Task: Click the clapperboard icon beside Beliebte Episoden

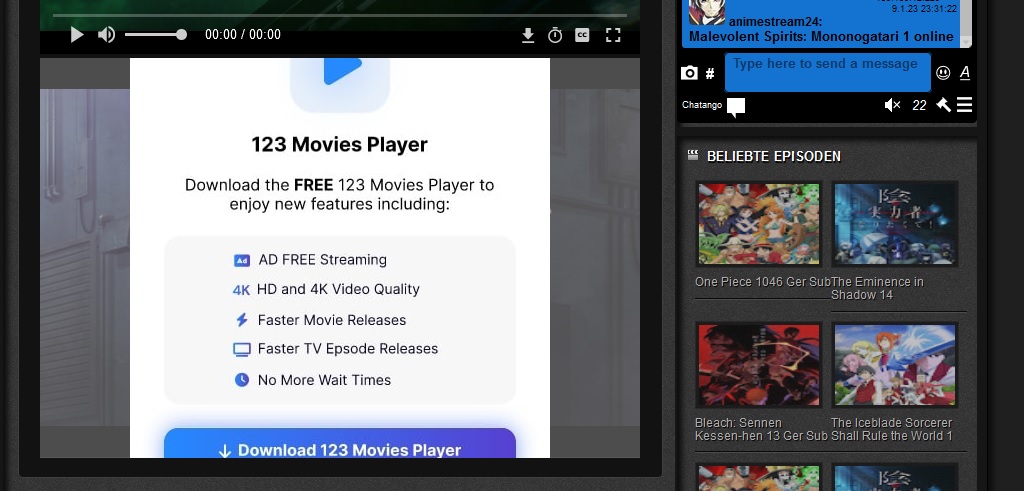Action: pos(693,155)
